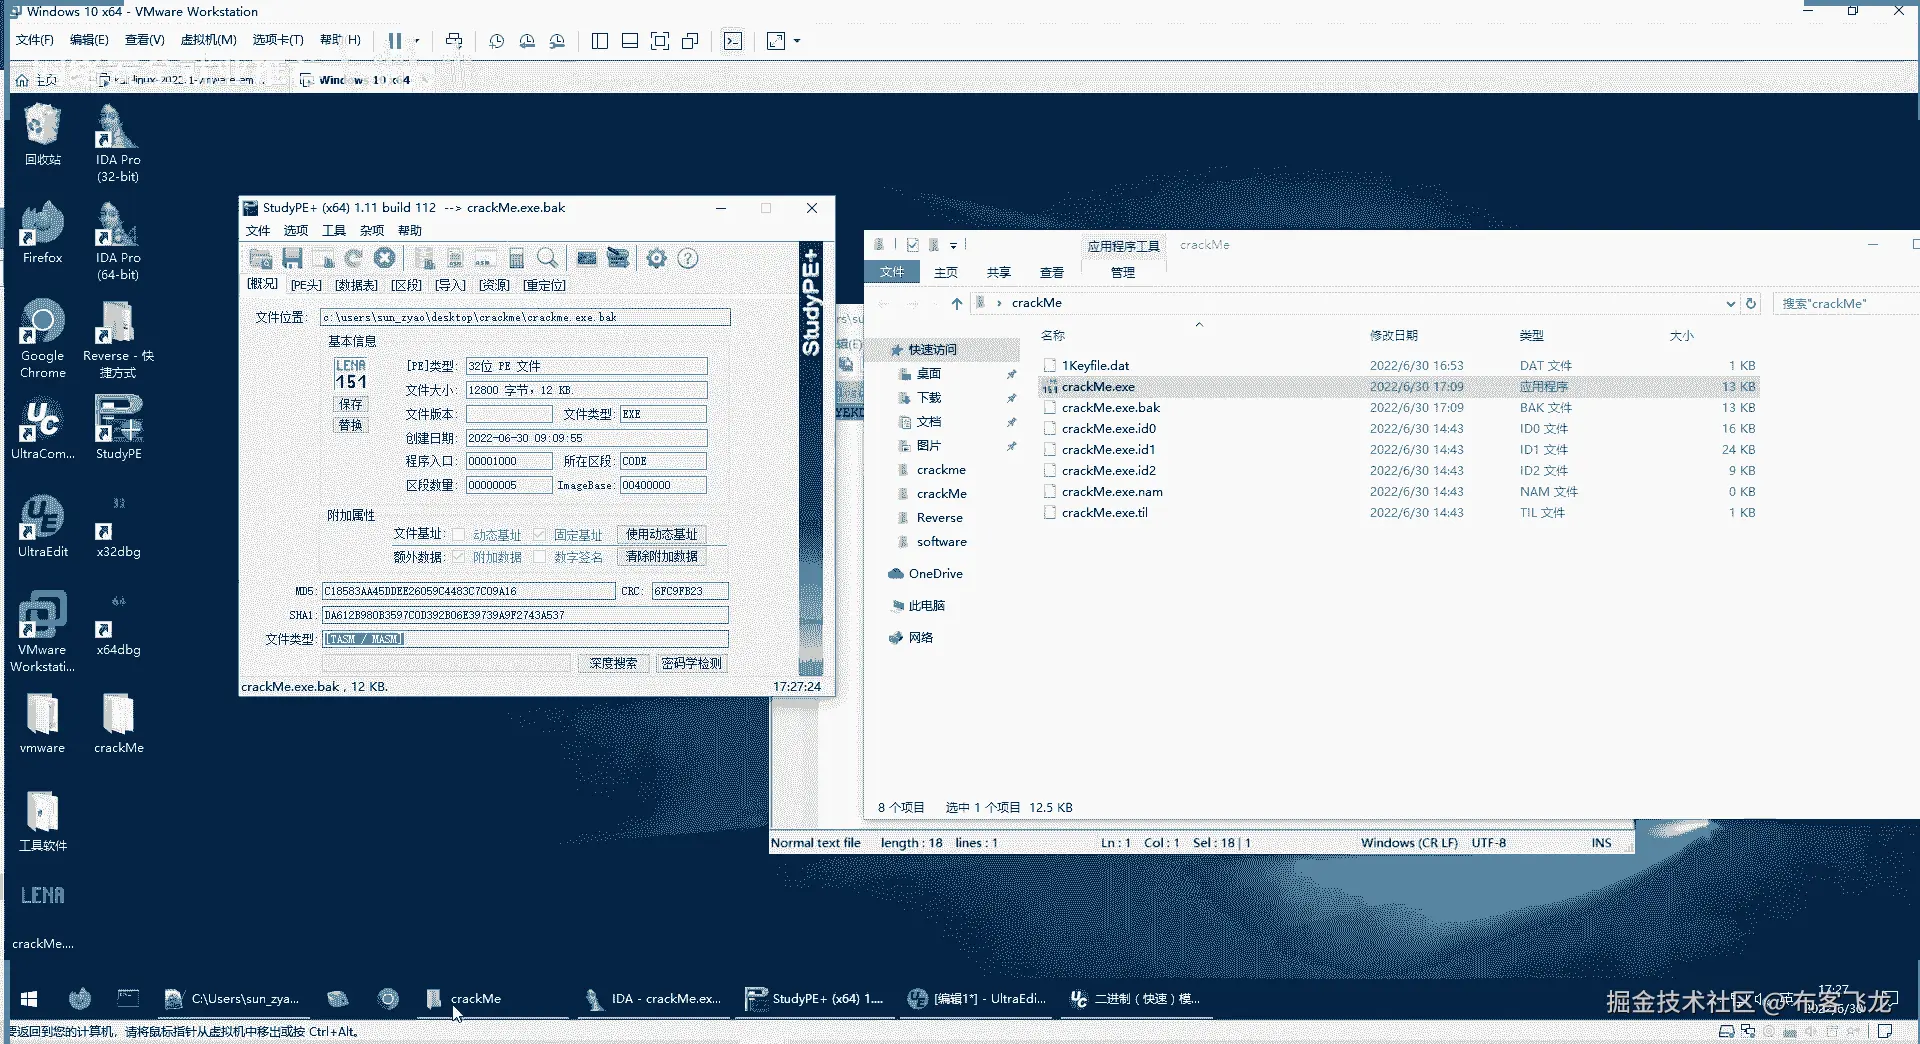Expand the Explorer address bar history dropdown

[1731, 303]
